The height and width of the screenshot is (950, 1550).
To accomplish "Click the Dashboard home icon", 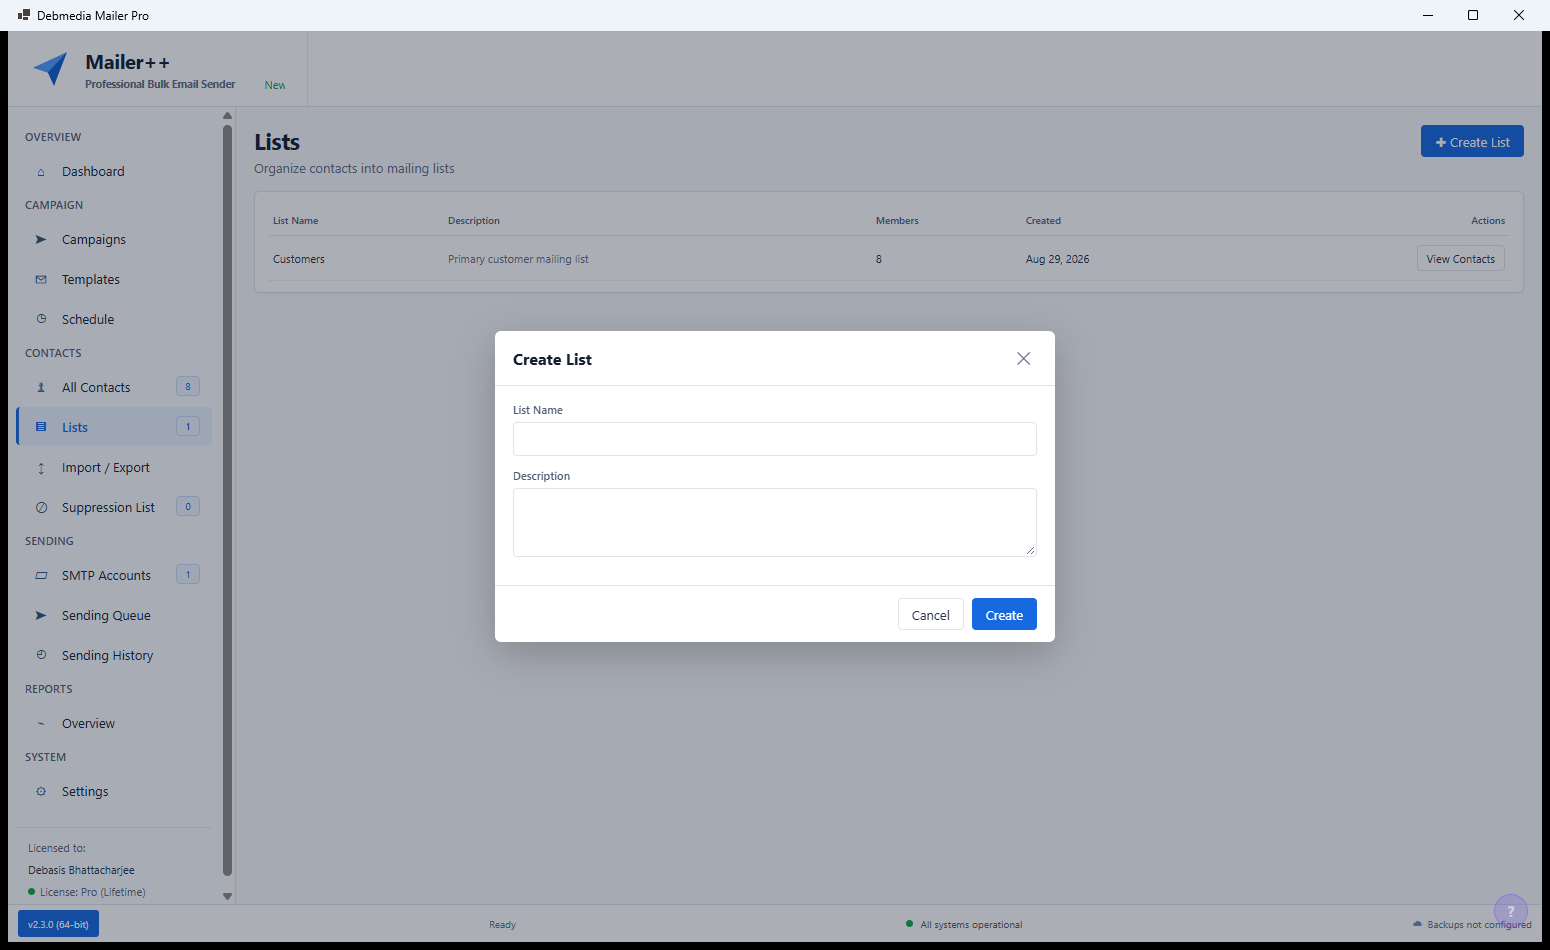I will pyautogui.click(x=41, y=172).
